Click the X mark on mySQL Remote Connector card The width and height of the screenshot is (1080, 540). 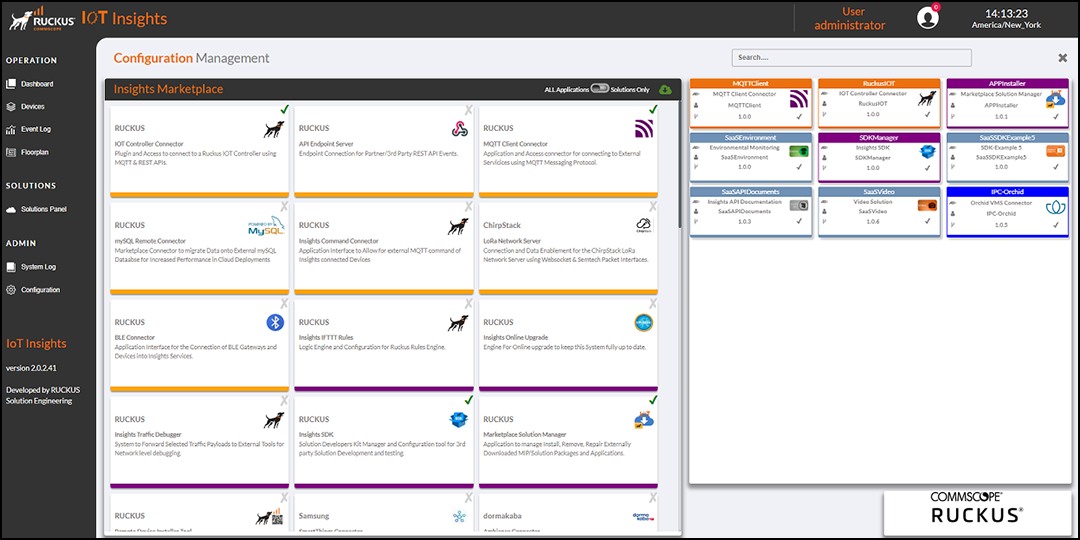point(284,206)
